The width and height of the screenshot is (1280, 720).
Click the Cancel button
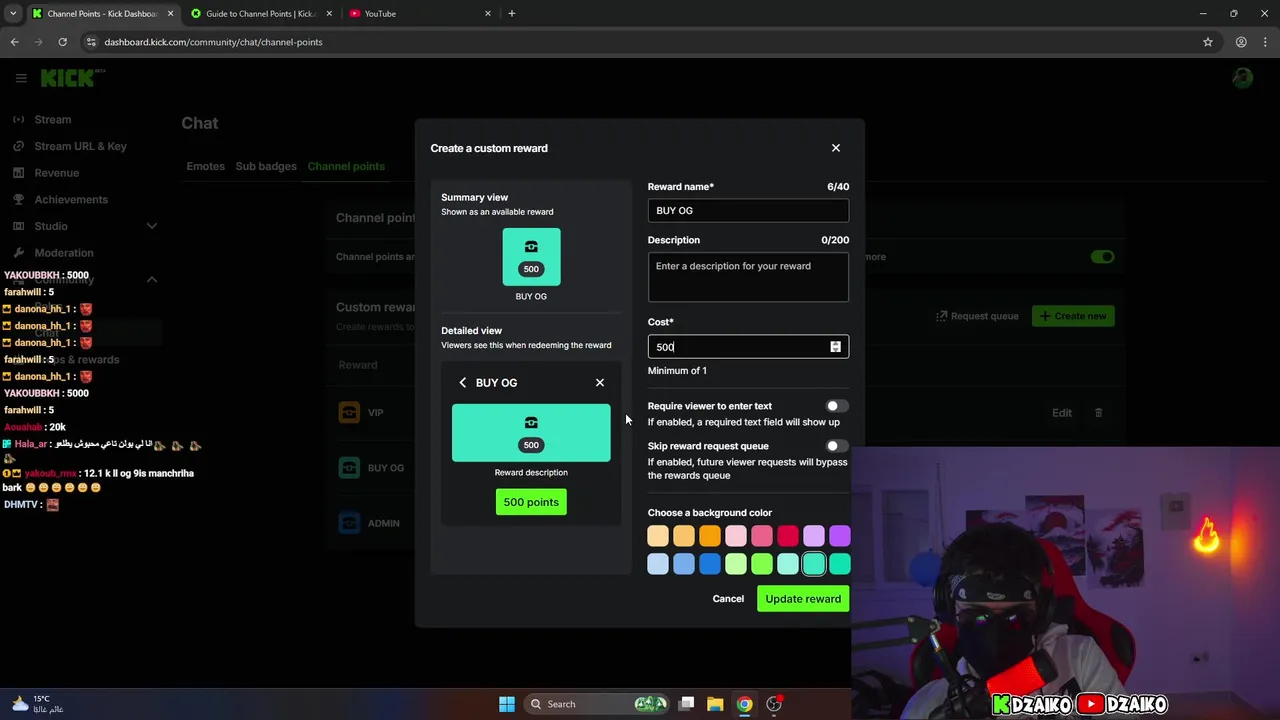point(728,599)
